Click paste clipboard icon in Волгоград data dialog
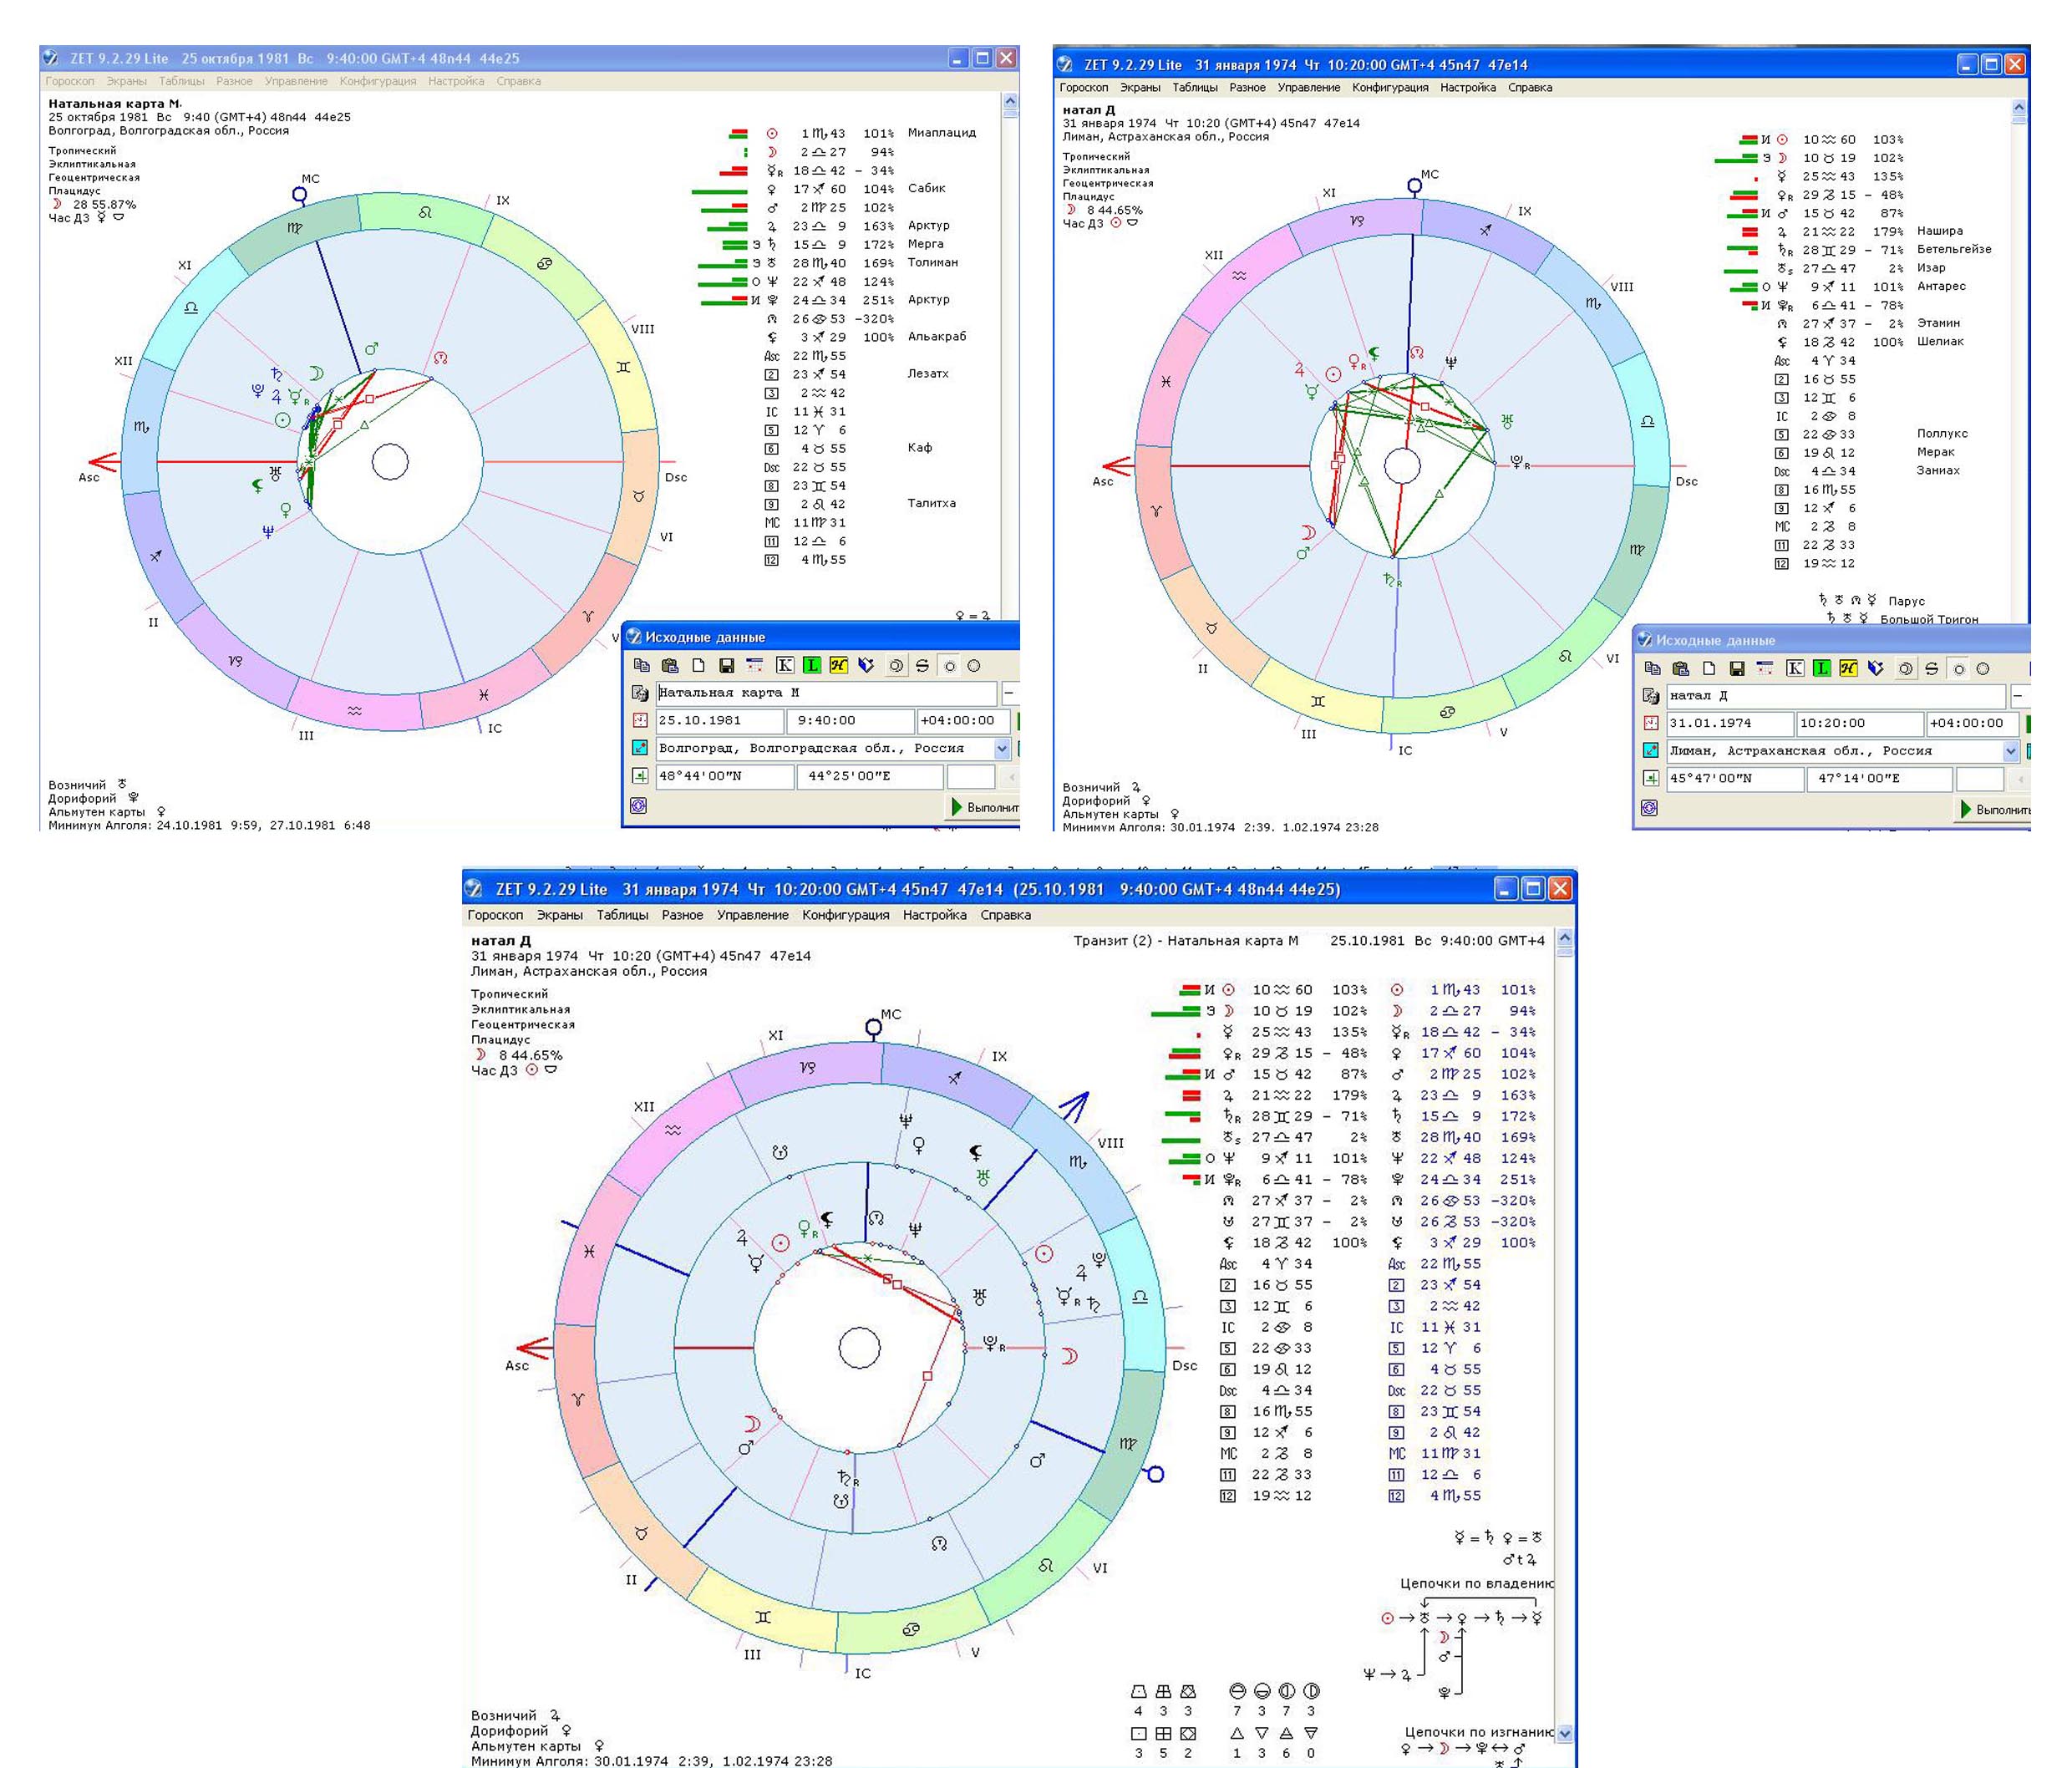 pyautogui.click(x=671, y=666)
